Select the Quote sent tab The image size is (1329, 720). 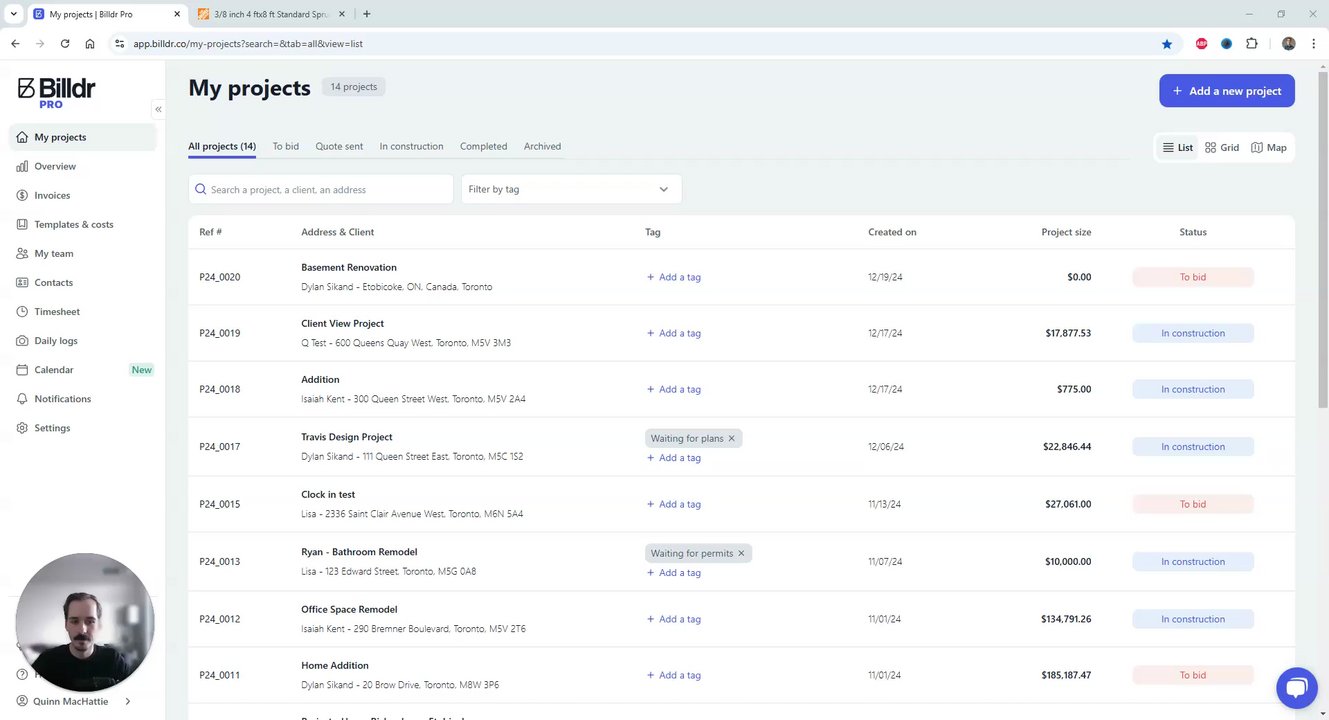point(339,146)
